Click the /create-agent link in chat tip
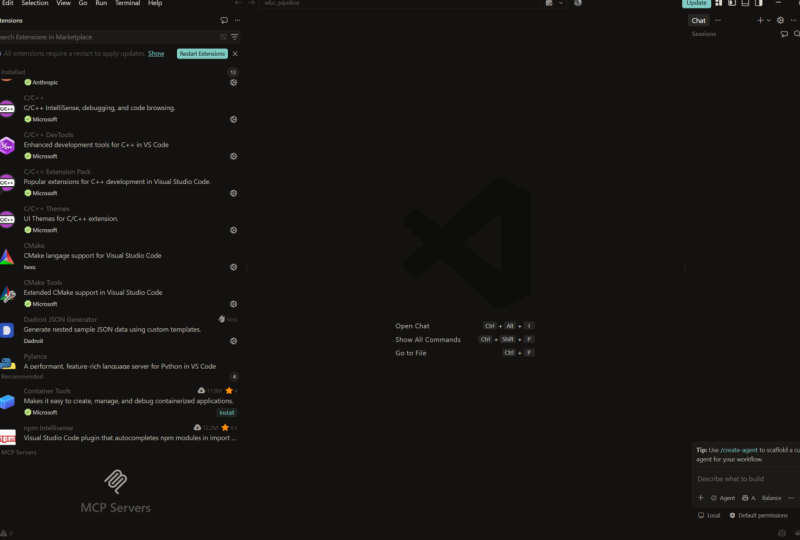This screenshot has height=540, width=800. 739,450
